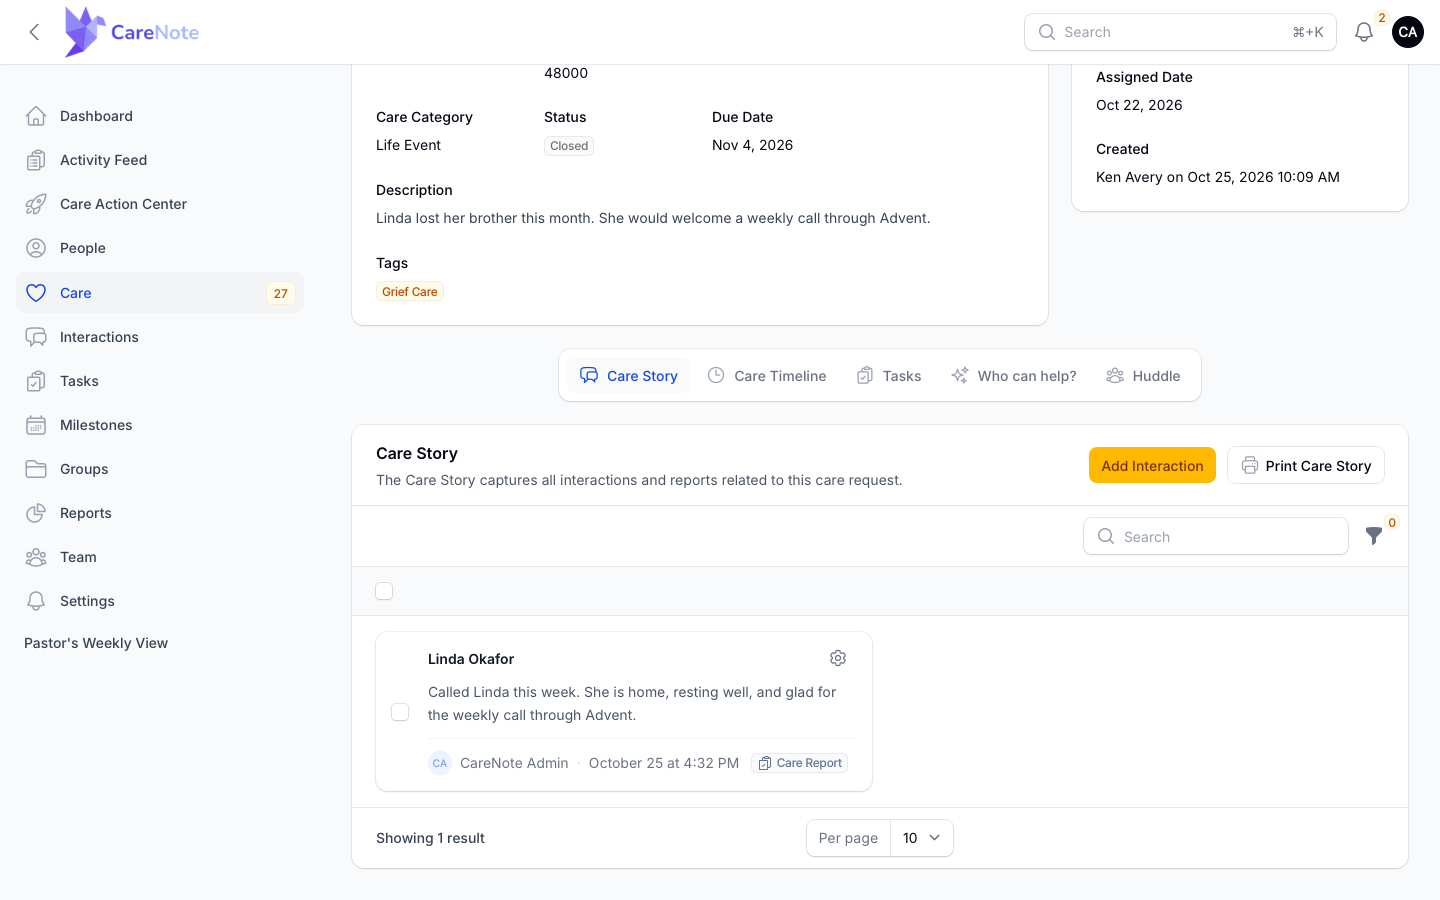The width and height of the screenshot is (1440, 900).
Task: Click the Activity Feed clipboard icon
Action: click(x=36, y=160)
